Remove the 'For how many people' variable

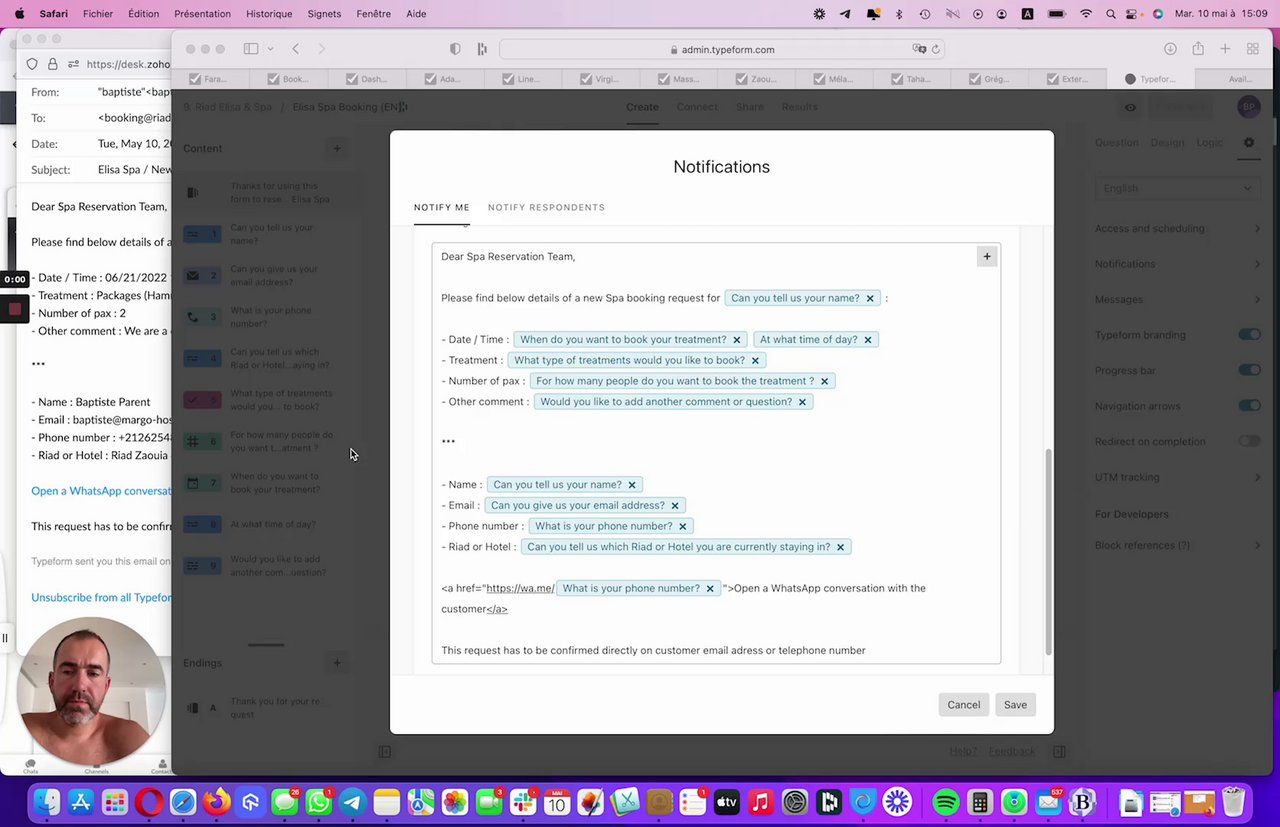click(x=825, y=381)
